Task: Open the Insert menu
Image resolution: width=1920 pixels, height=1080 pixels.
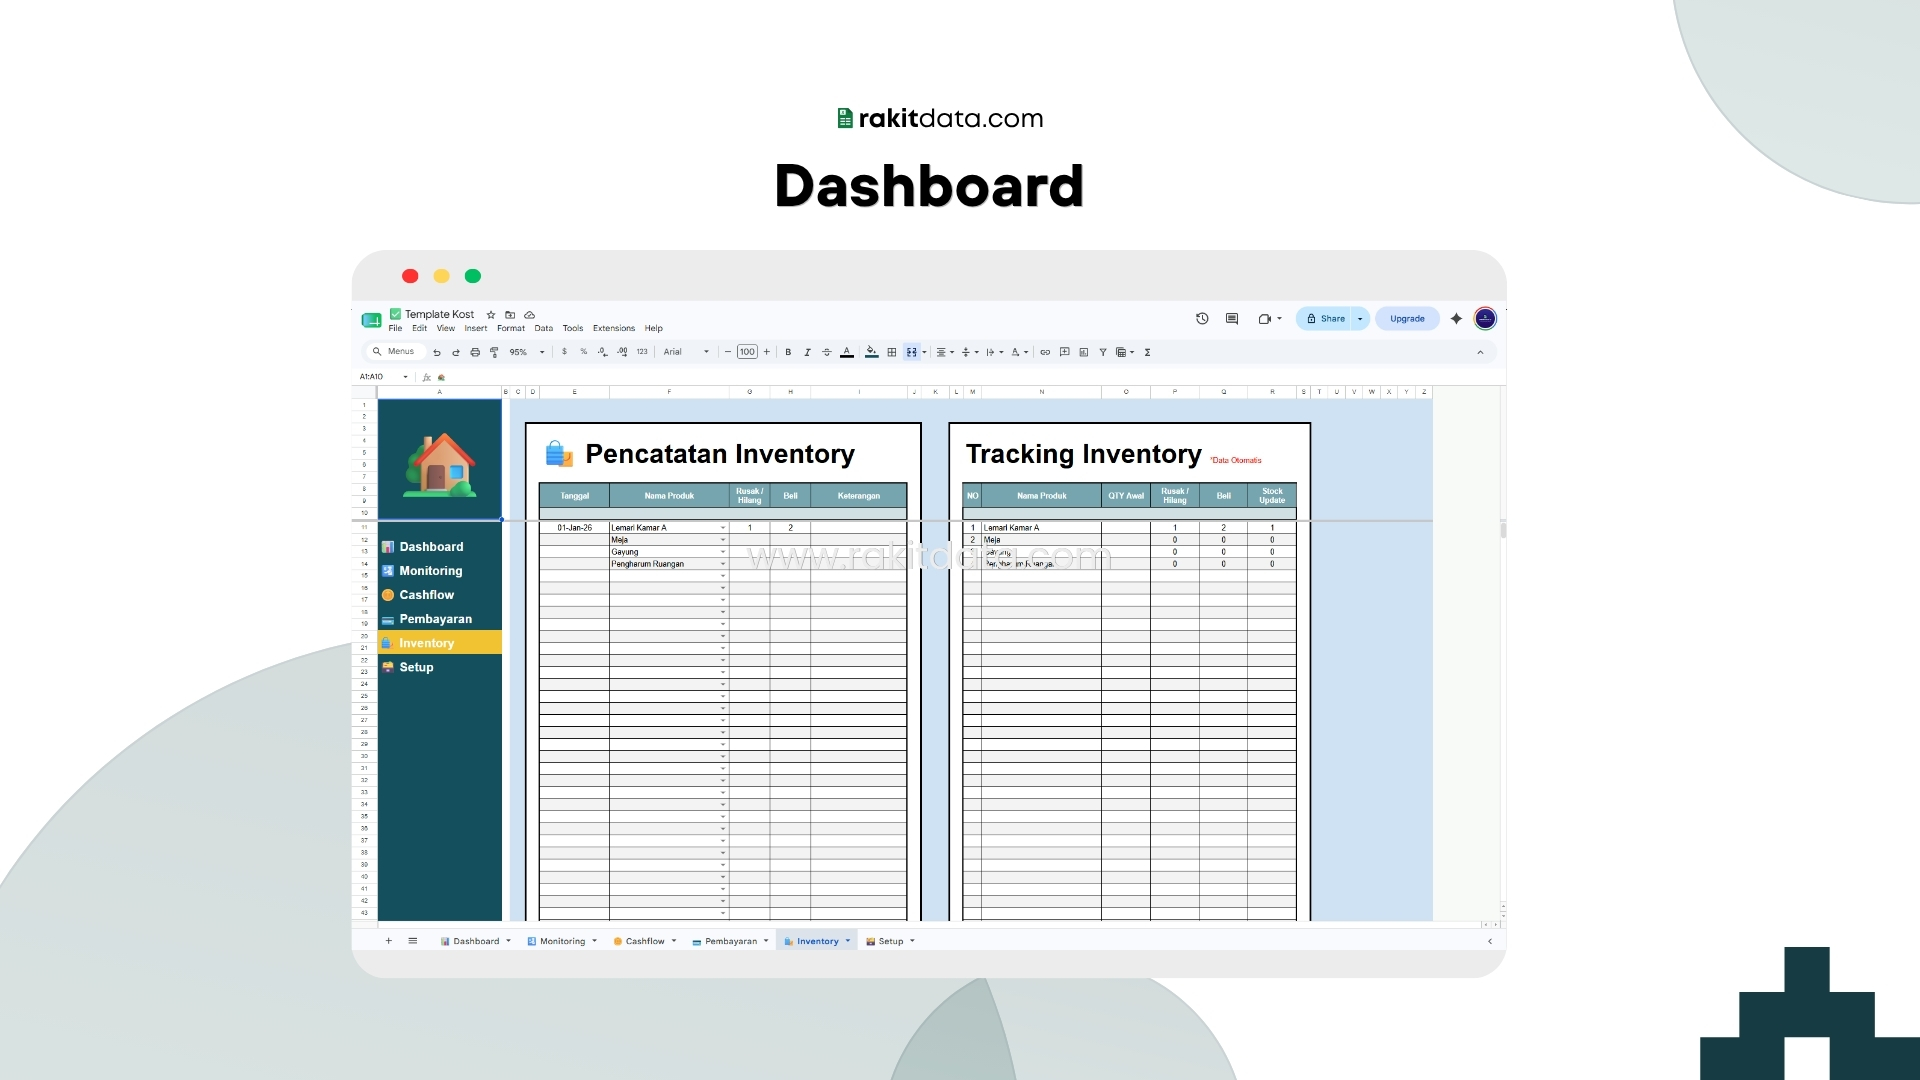Action: 476,328
